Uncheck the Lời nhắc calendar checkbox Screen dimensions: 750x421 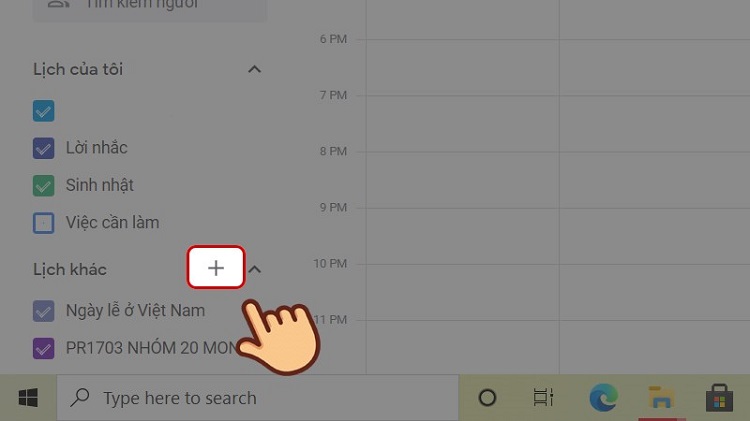pos(44,148)
